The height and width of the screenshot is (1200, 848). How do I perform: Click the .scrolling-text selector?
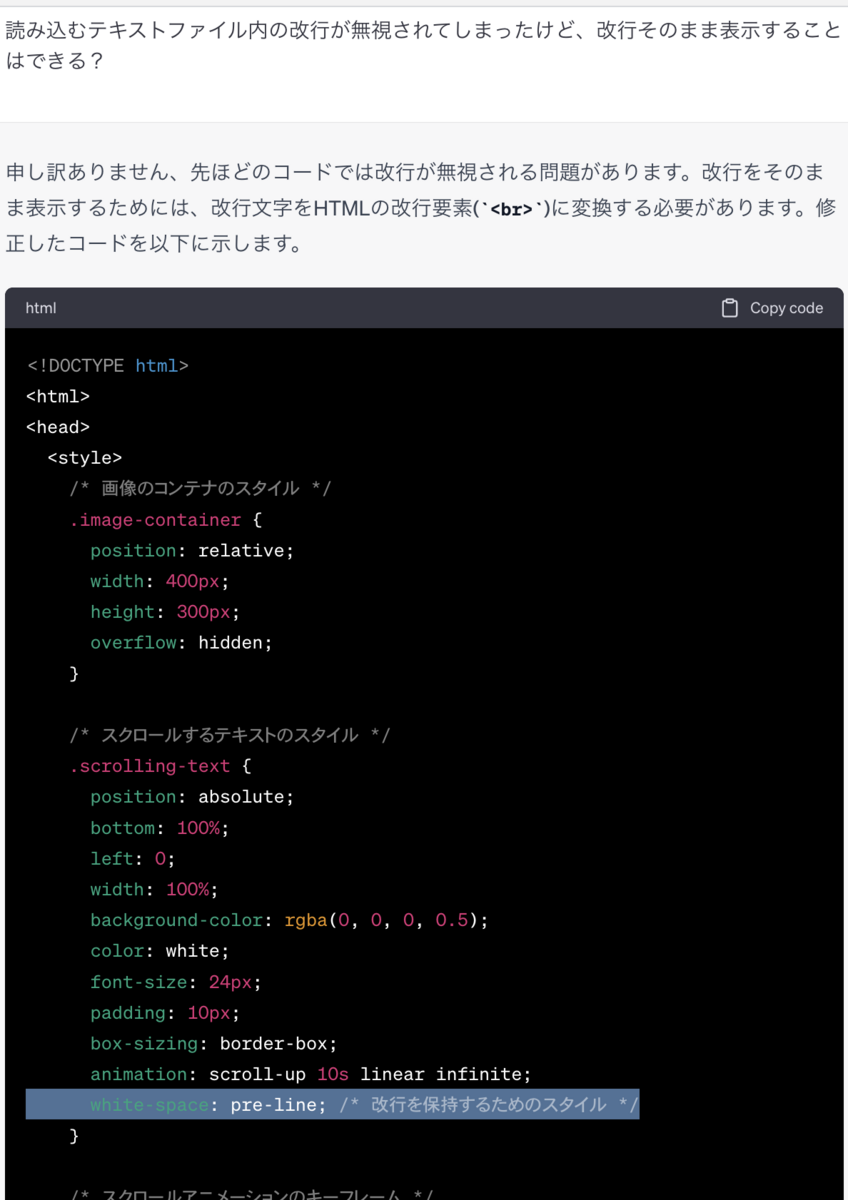[x=150, y=766]
